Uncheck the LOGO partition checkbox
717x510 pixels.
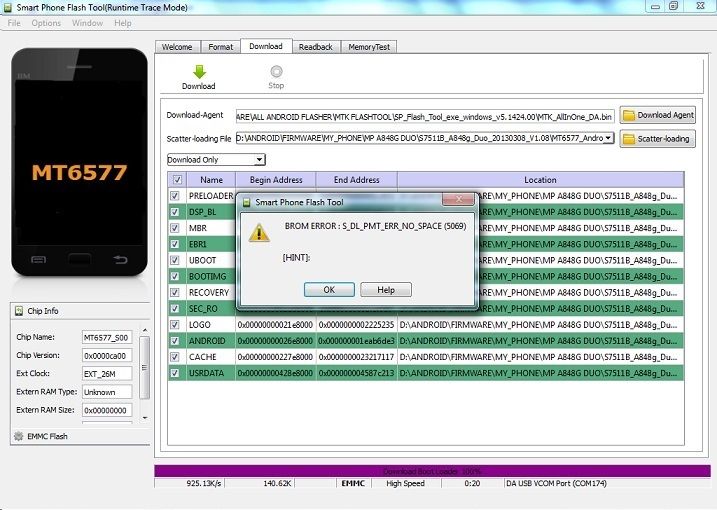tap(175, 325)
